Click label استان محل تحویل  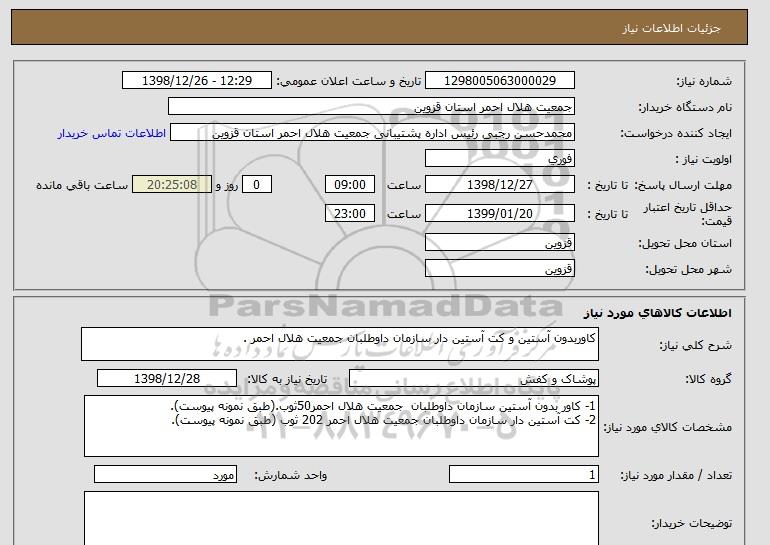tap(685, 243)
